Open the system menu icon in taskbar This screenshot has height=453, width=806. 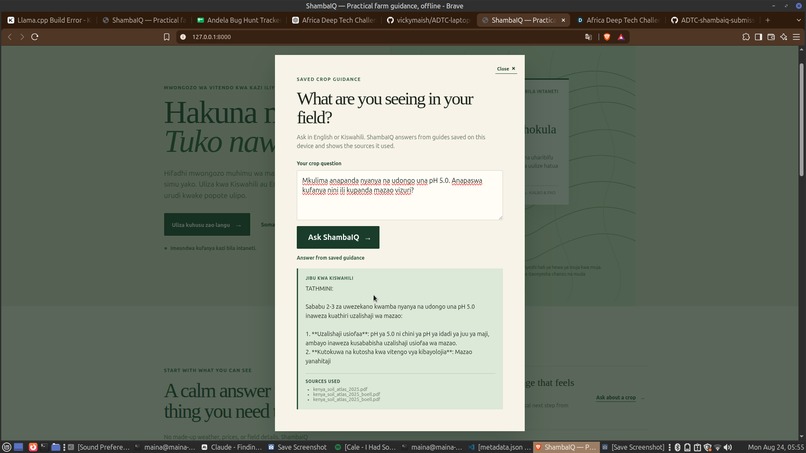6,447
